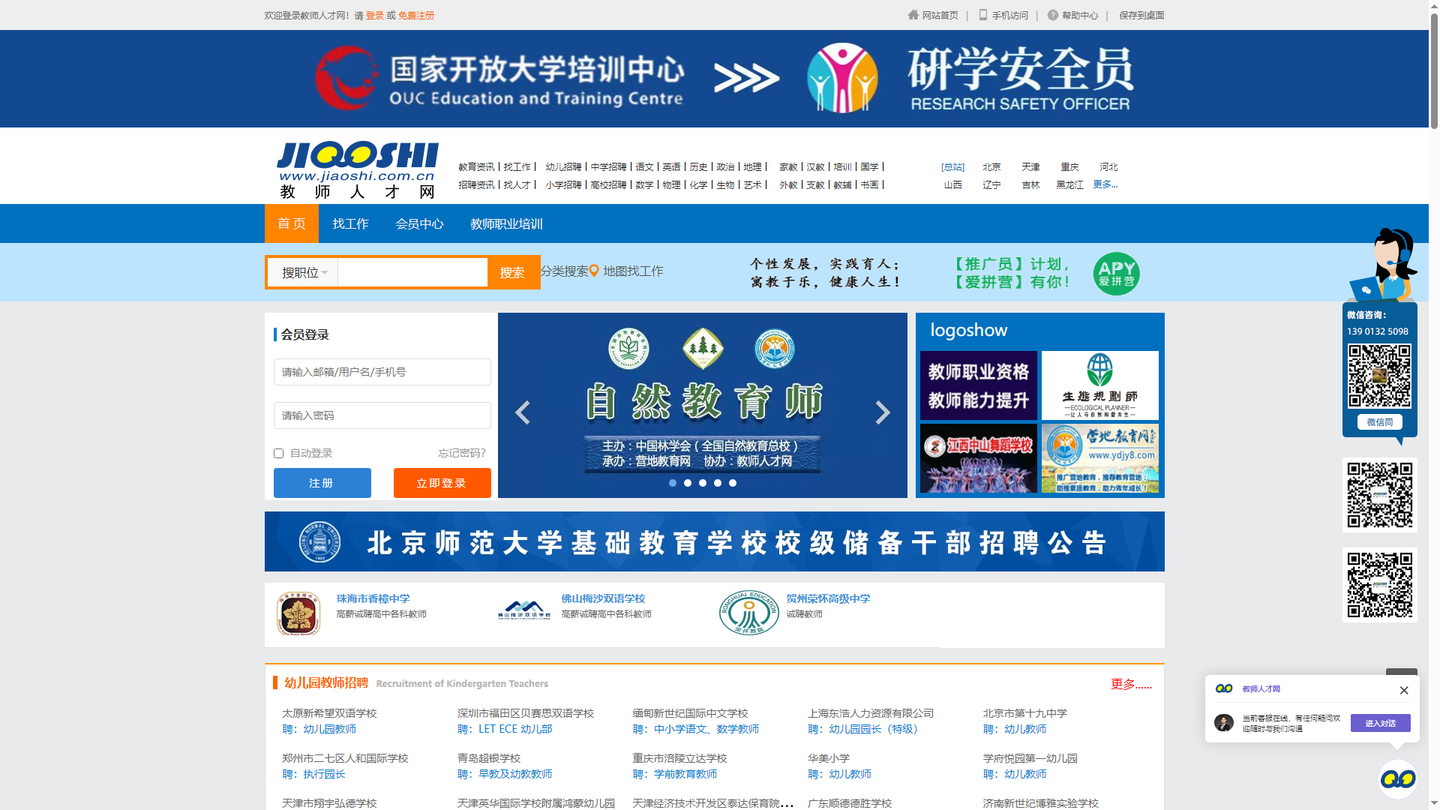Open the 上海东浩人力资源有限公司 listing
Image resolution: width=1440 pixels, height=810 pixels.
point(871,713)
